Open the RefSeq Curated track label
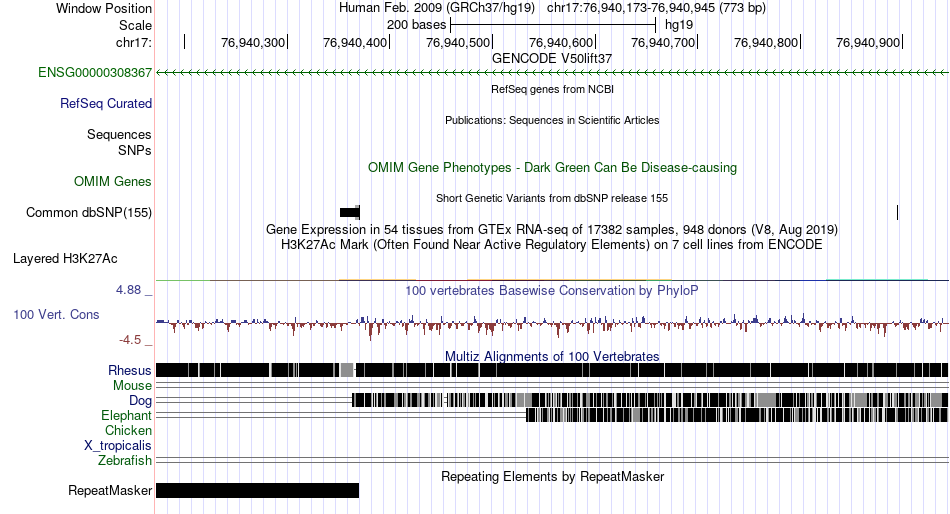The height and width of the screenshot is (514, 950). pyautogui.click(x=105, y=104)
